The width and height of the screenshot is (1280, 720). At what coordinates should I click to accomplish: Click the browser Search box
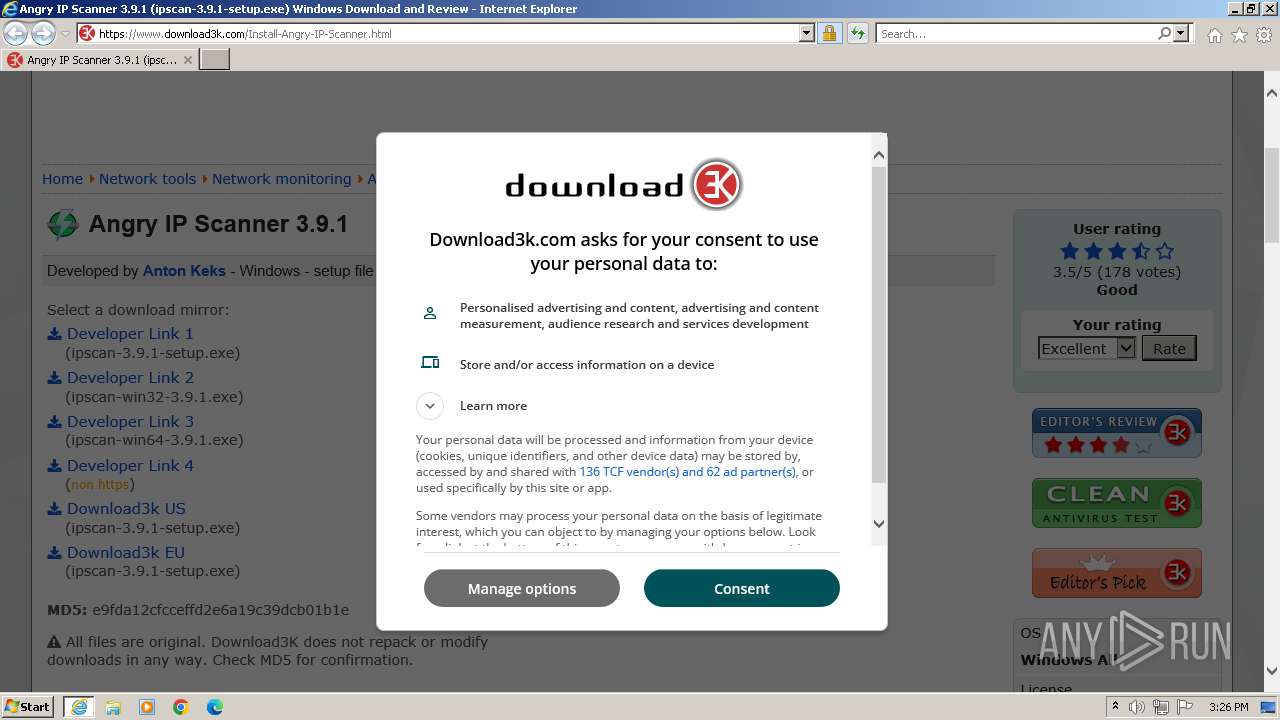pyautogui.click(x=1017, y=33)
